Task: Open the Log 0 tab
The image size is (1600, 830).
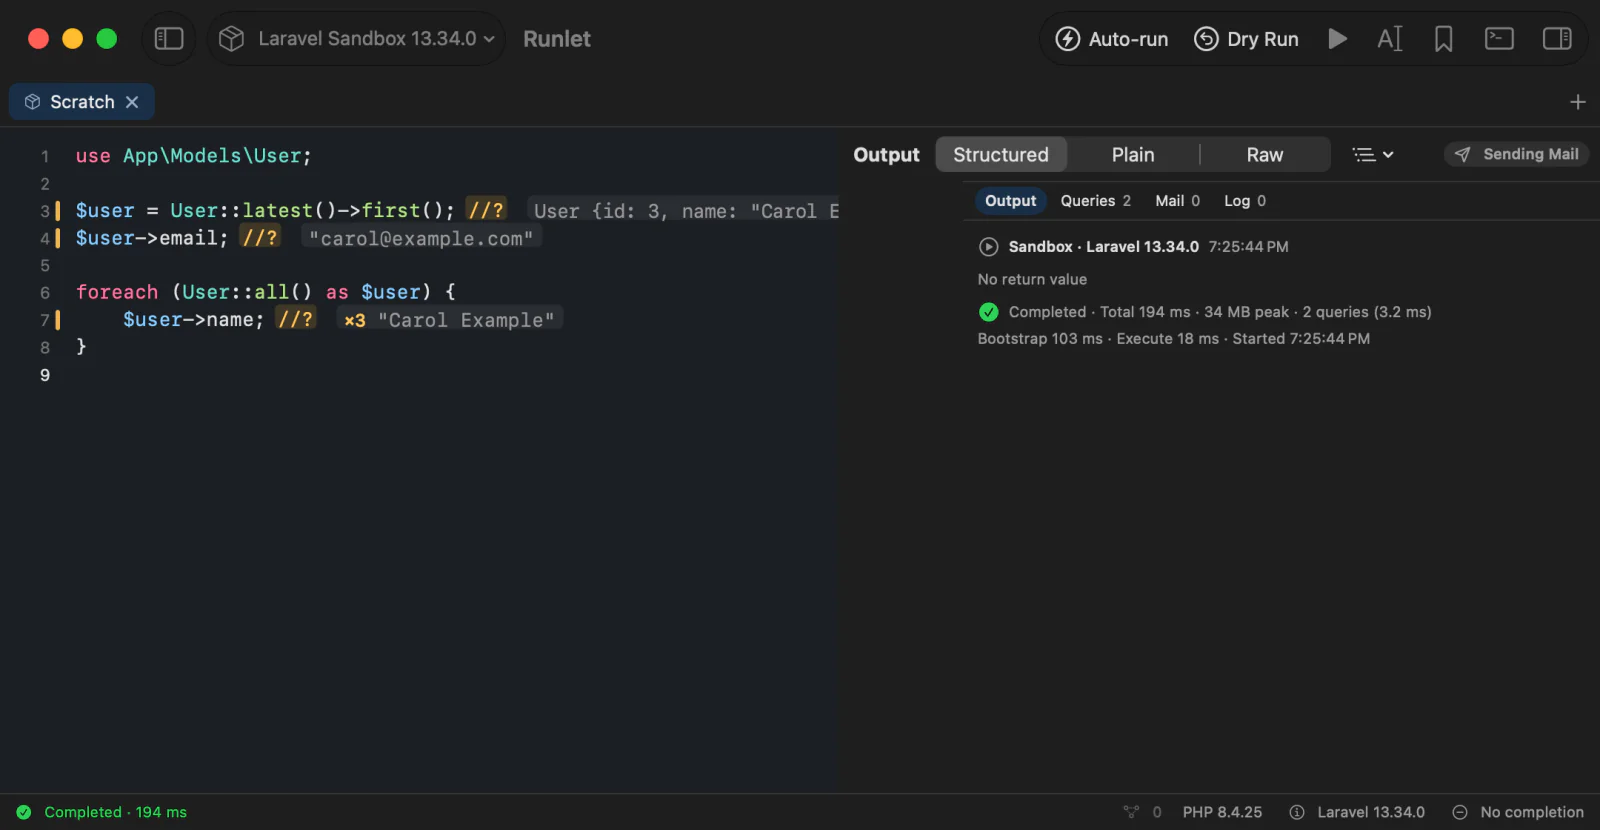Action: click(1245, 201)
